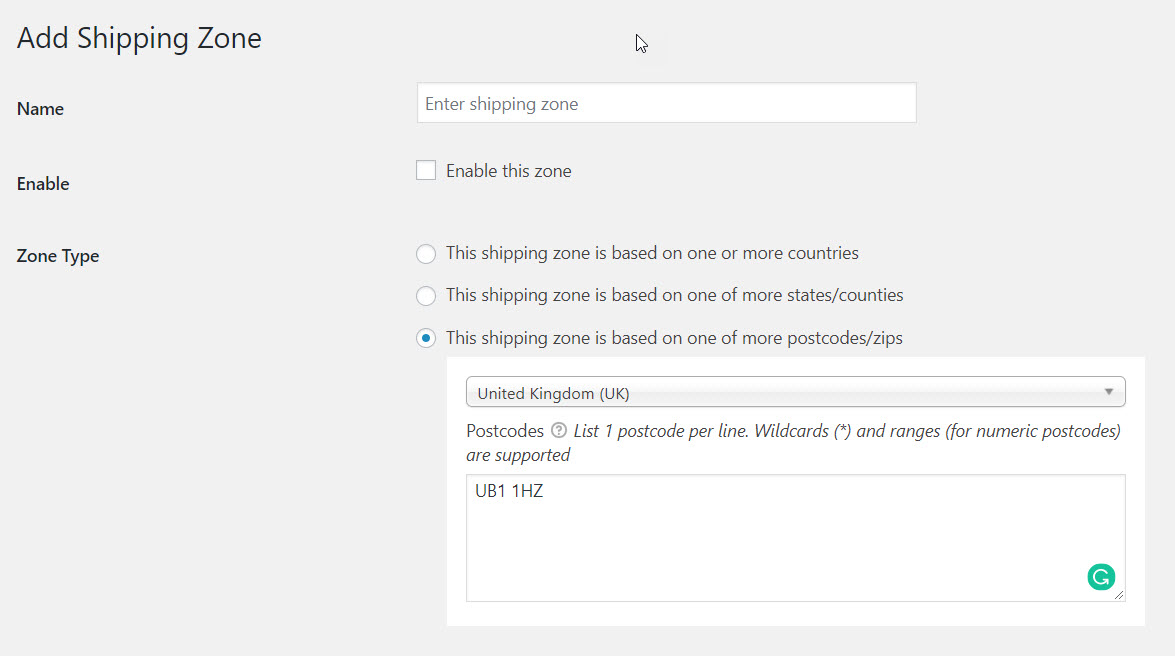Click the Name field label
Viewport: 1175px width, 656px height.
click(x=40, y=108)
